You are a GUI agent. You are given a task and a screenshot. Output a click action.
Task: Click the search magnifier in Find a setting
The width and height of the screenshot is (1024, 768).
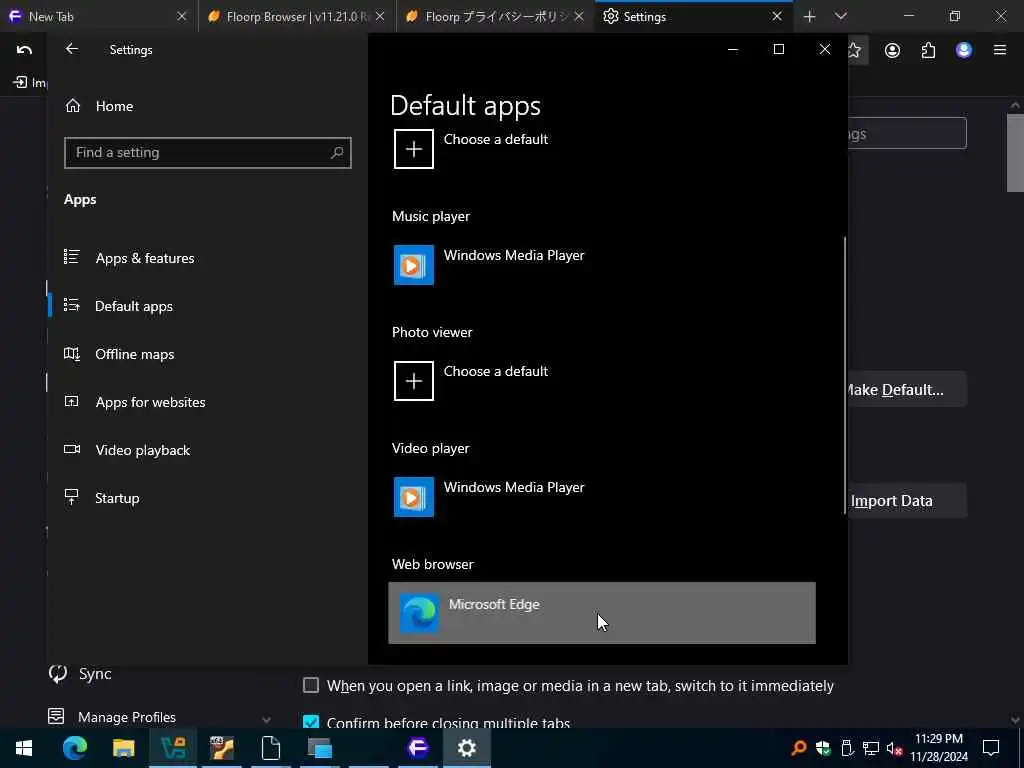click(337, 153)
